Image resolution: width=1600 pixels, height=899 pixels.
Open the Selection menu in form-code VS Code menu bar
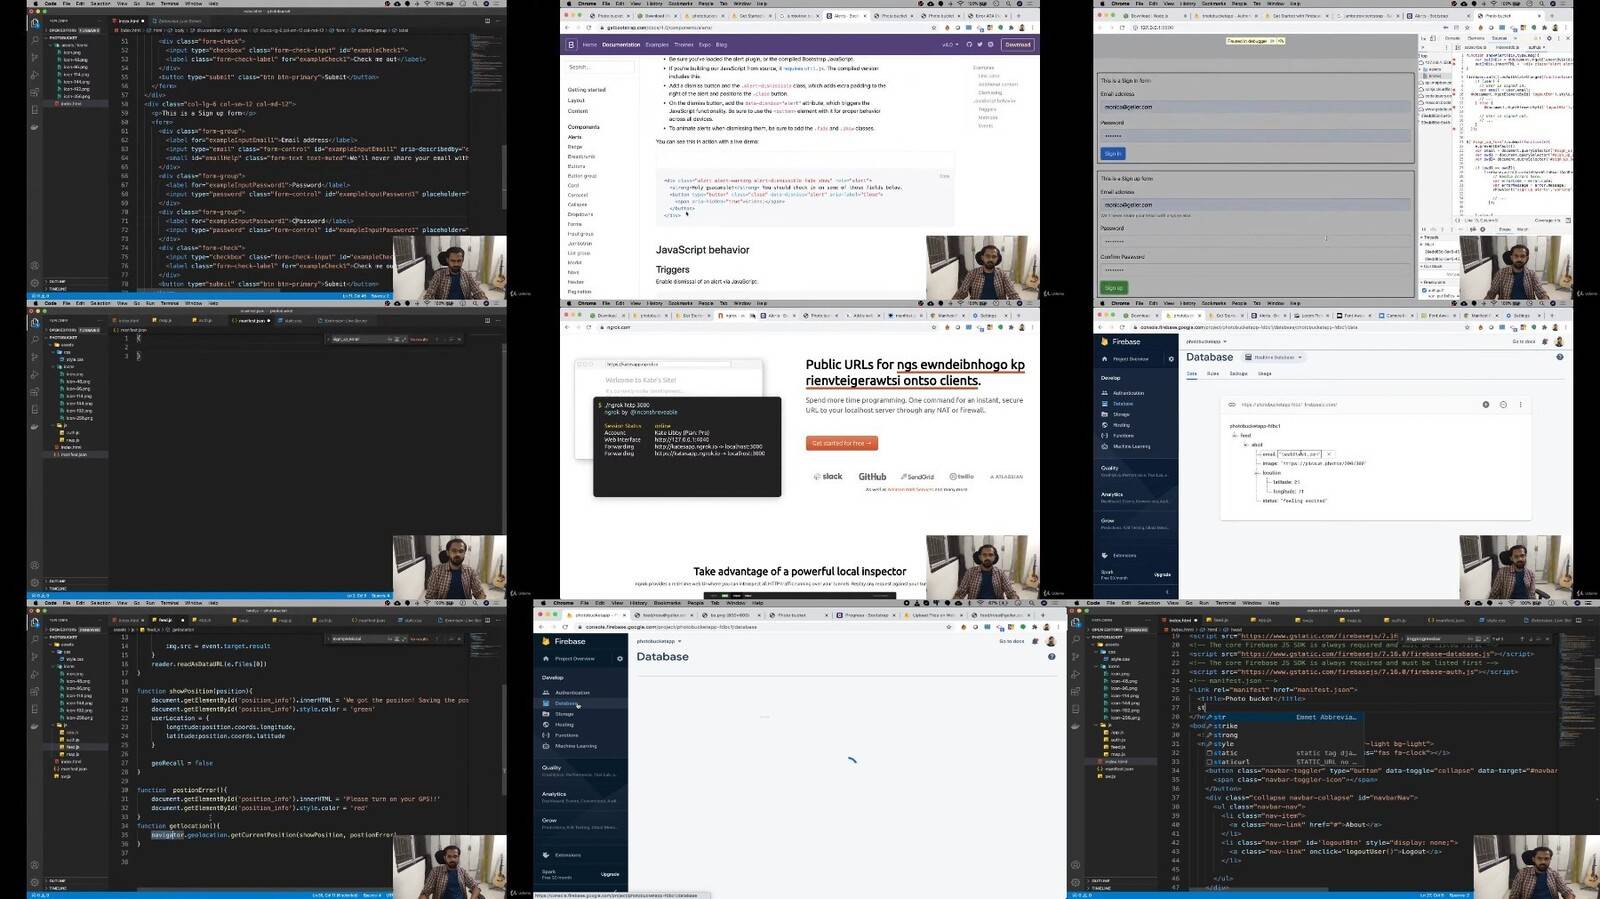pyautogui.click(x=101, y=3)
